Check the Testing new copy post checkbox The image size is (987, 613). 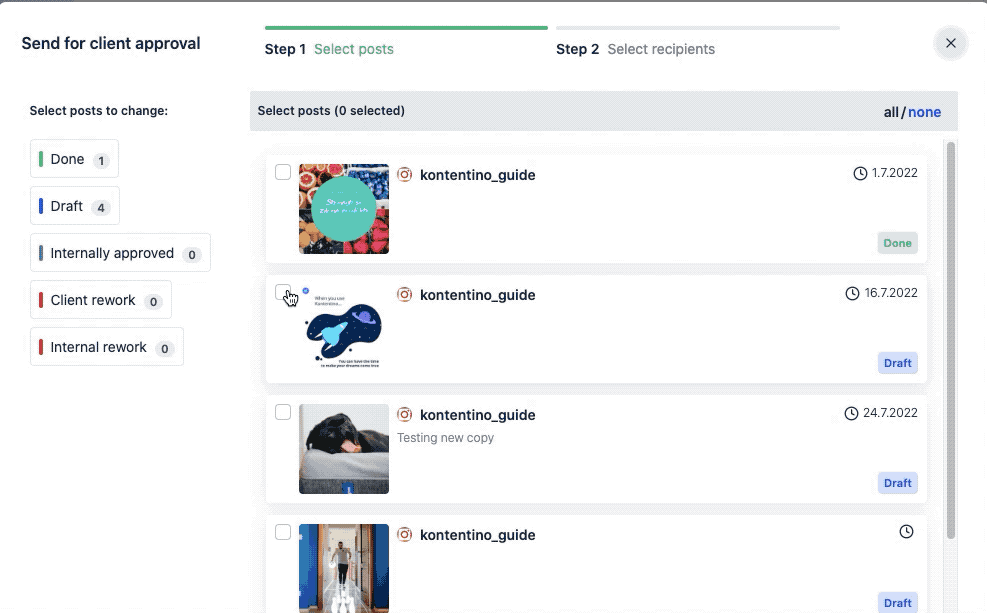(283, 412)
